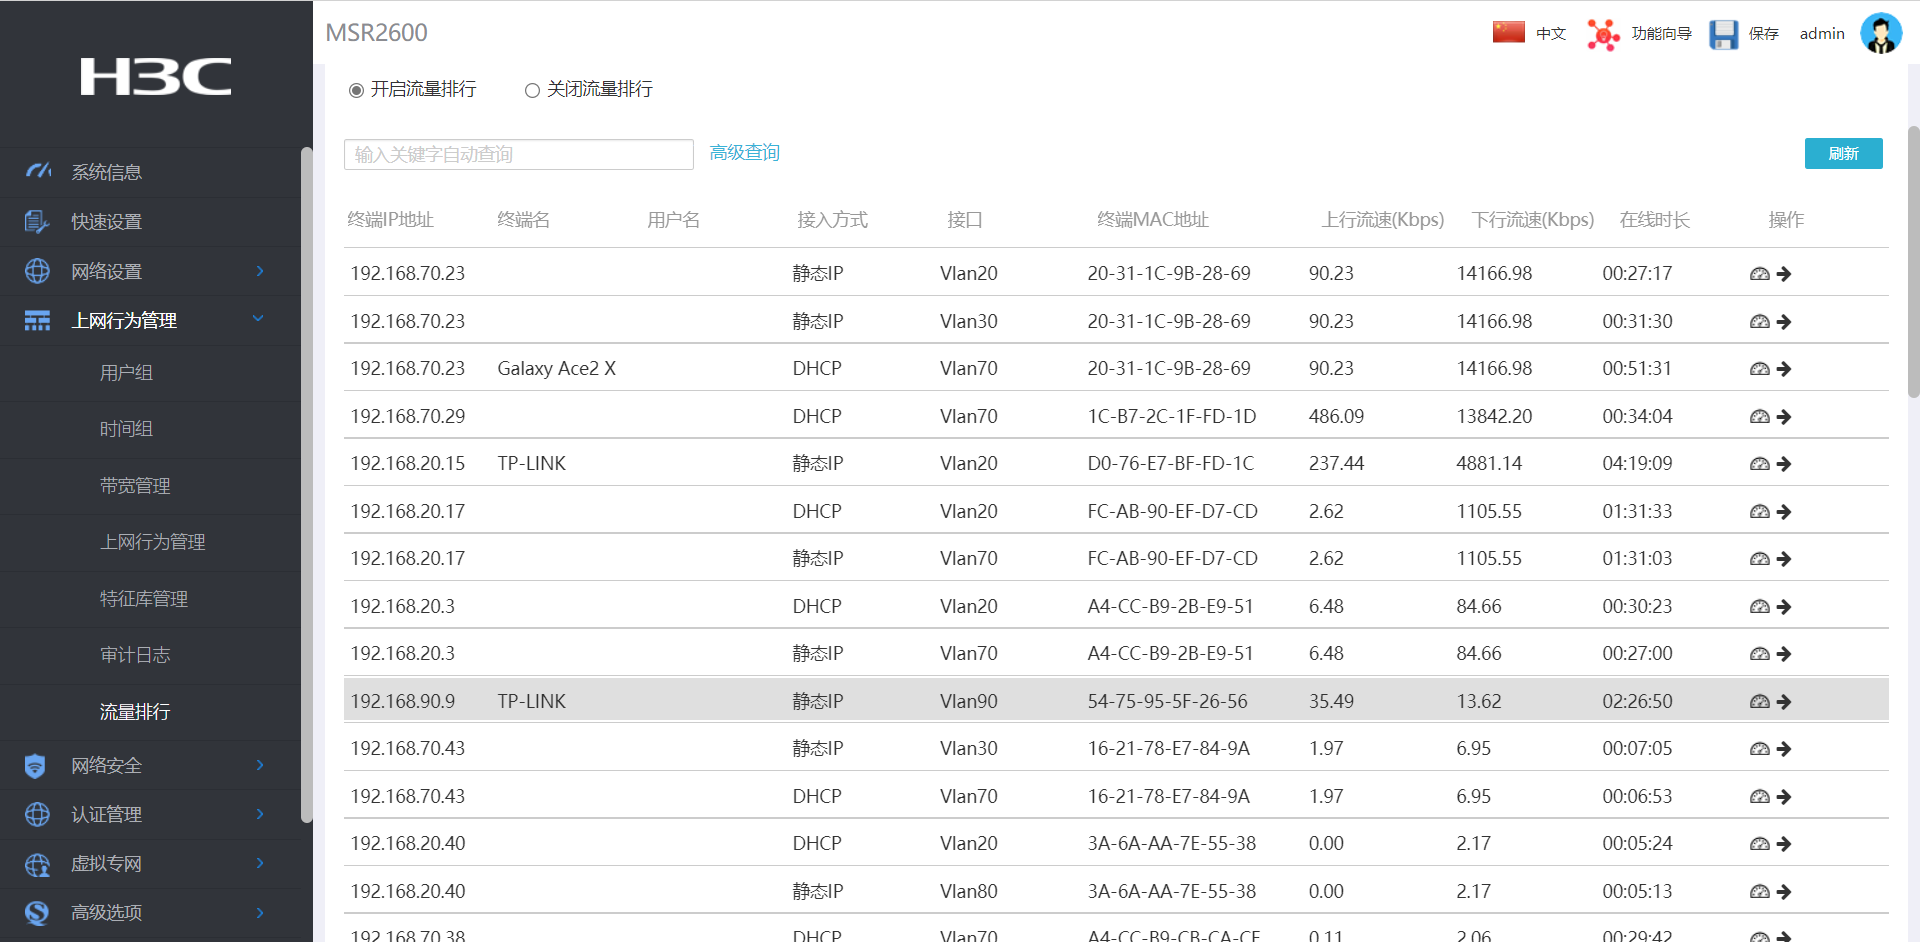Click the 接入方式 column header
Viewport: 1920px width, 942px height.
(x=832, y=220)
